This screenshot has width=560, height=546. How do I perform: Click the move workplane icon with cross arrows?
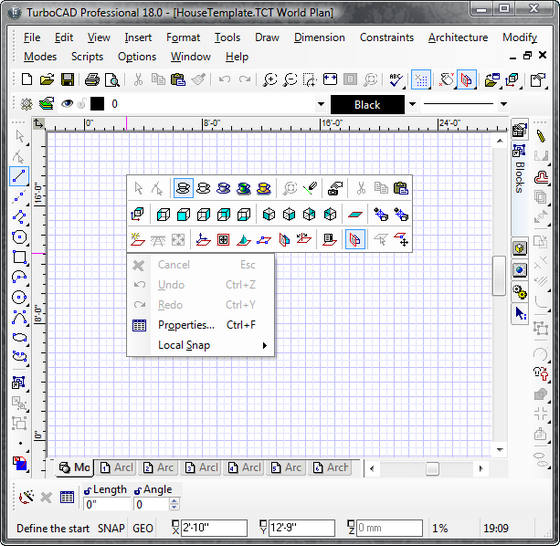tap(401, 240)
